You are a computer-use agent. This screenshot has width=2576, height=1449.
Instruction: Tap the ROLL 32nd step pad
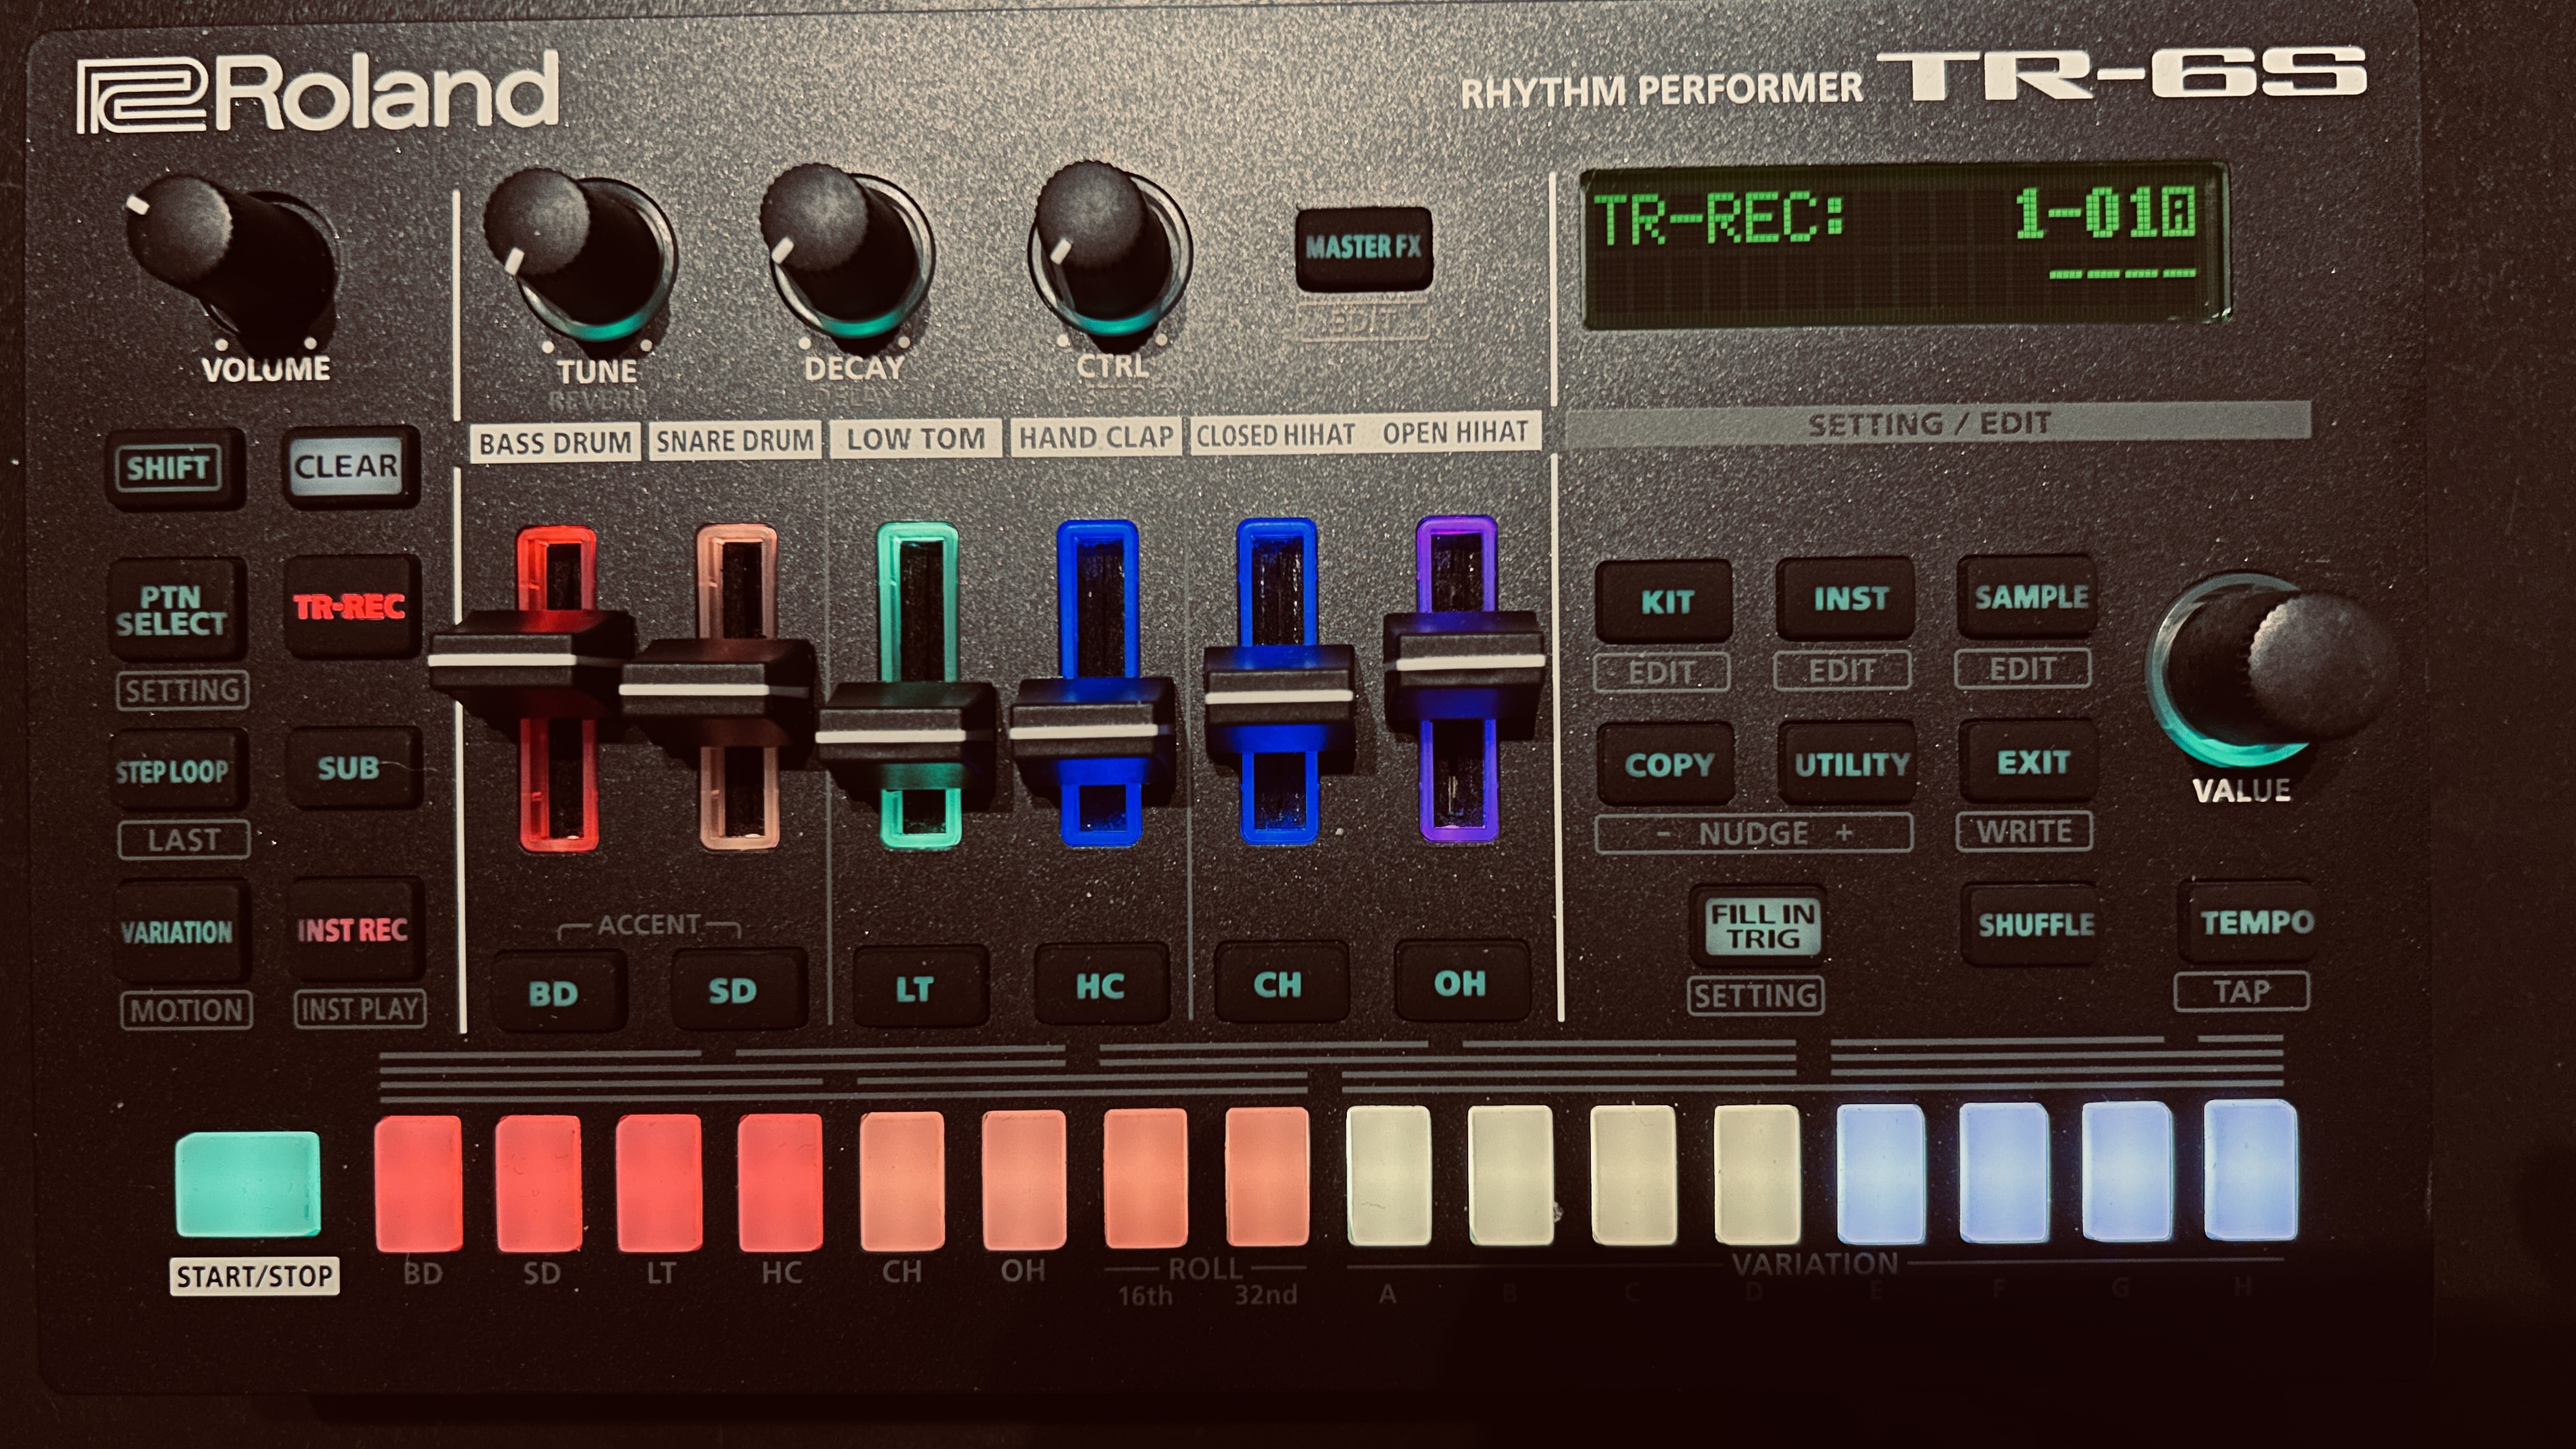(x=1267, y=1177)
